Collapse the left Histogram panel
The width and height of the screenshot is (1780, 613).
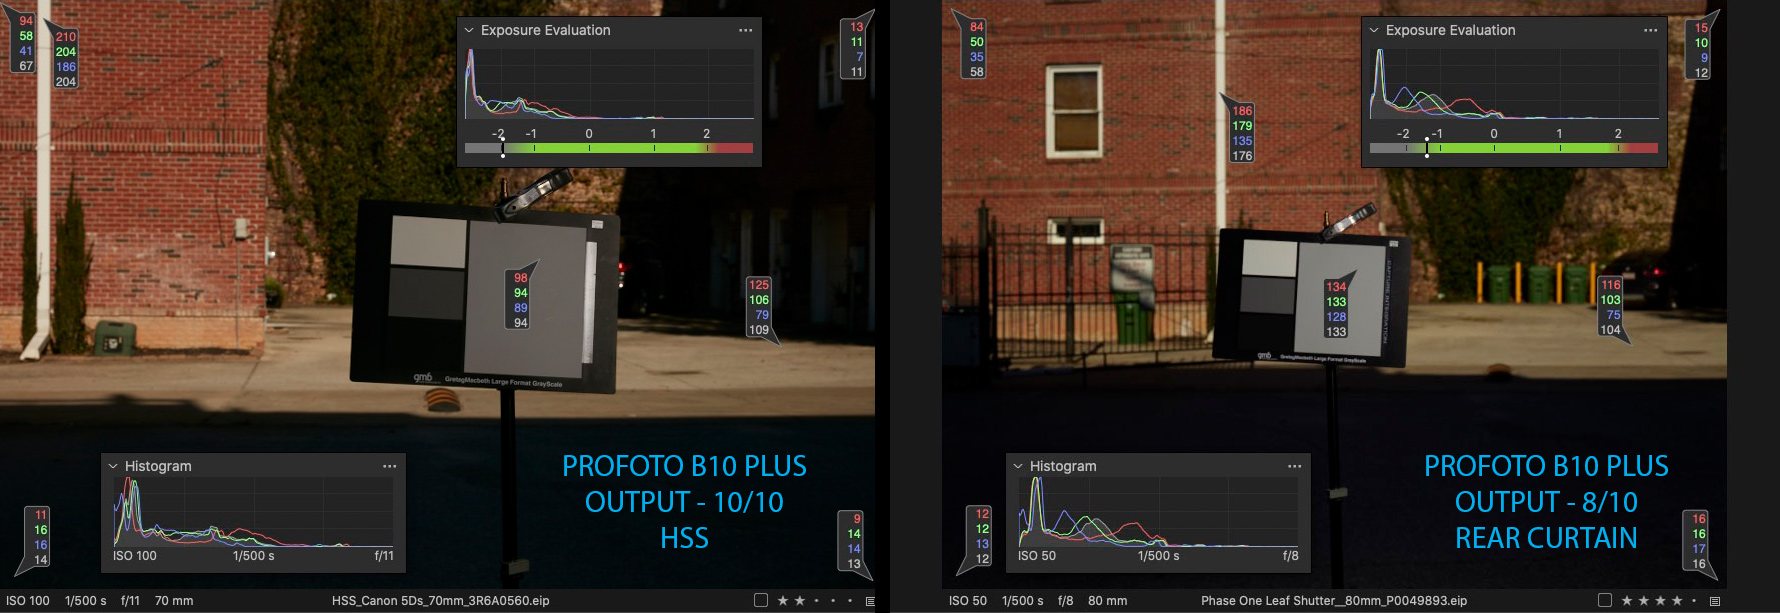pos(113,466)
